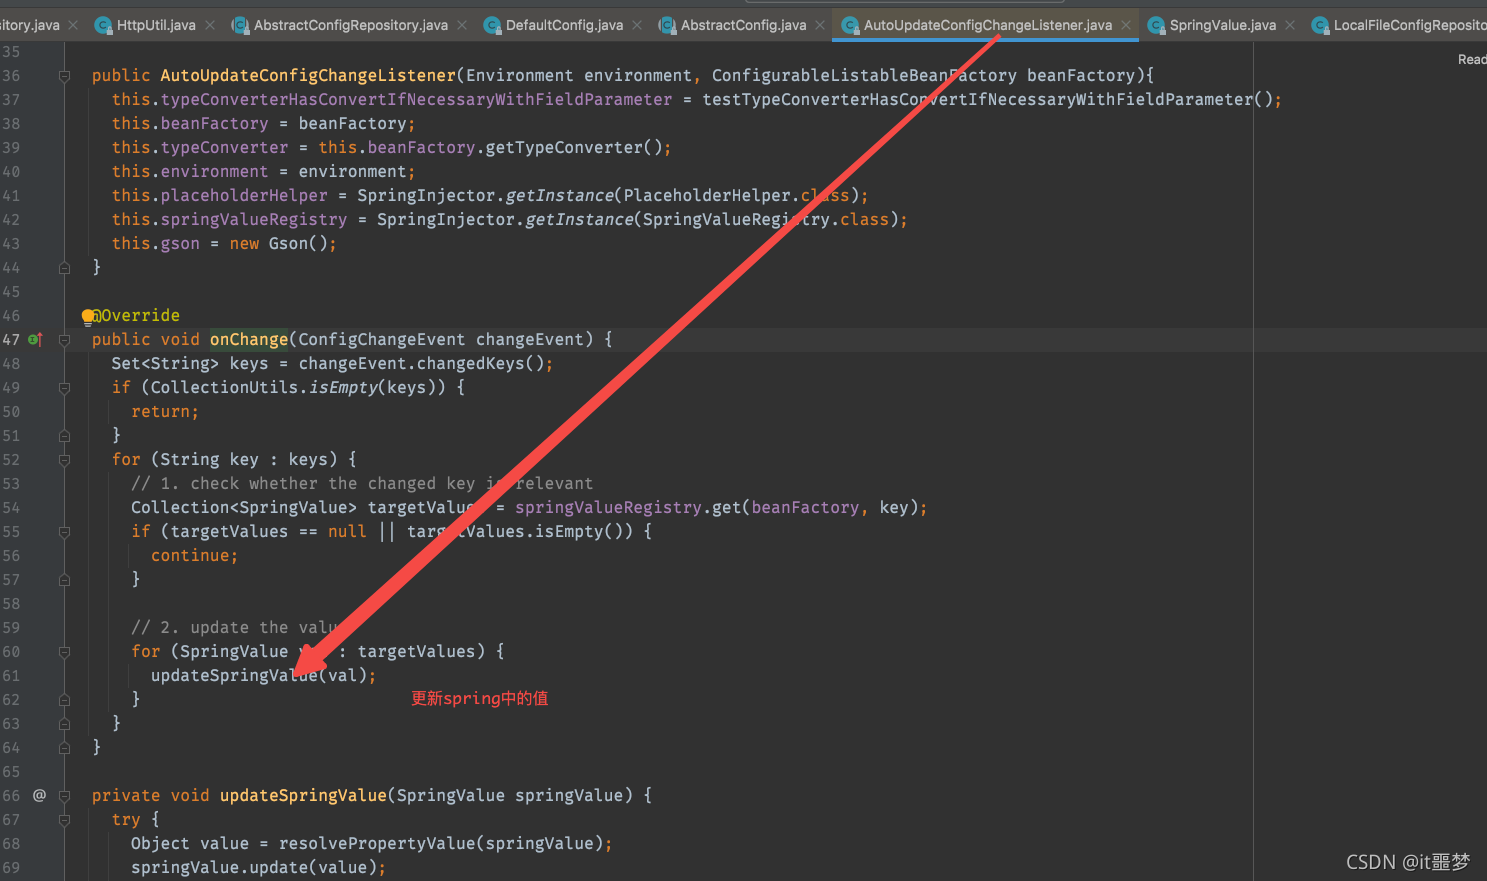The height and width of the screenshot is (881, 1487).
Task: Click the intention light bulb beside @Override
Action: coord(89,316)
